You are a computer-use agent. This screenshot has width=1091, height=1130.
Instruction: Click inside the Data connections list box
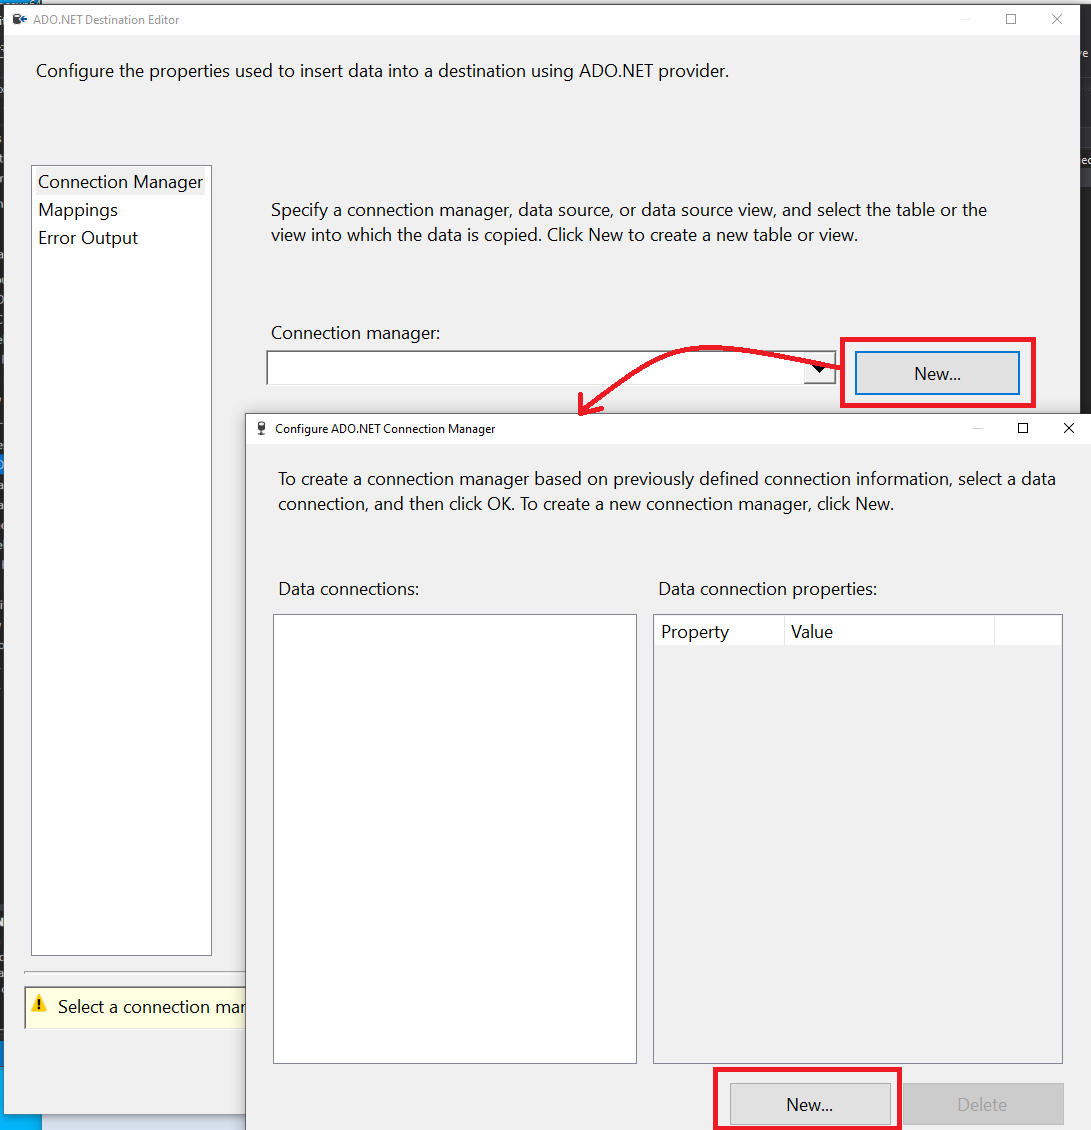pos(455,839)
